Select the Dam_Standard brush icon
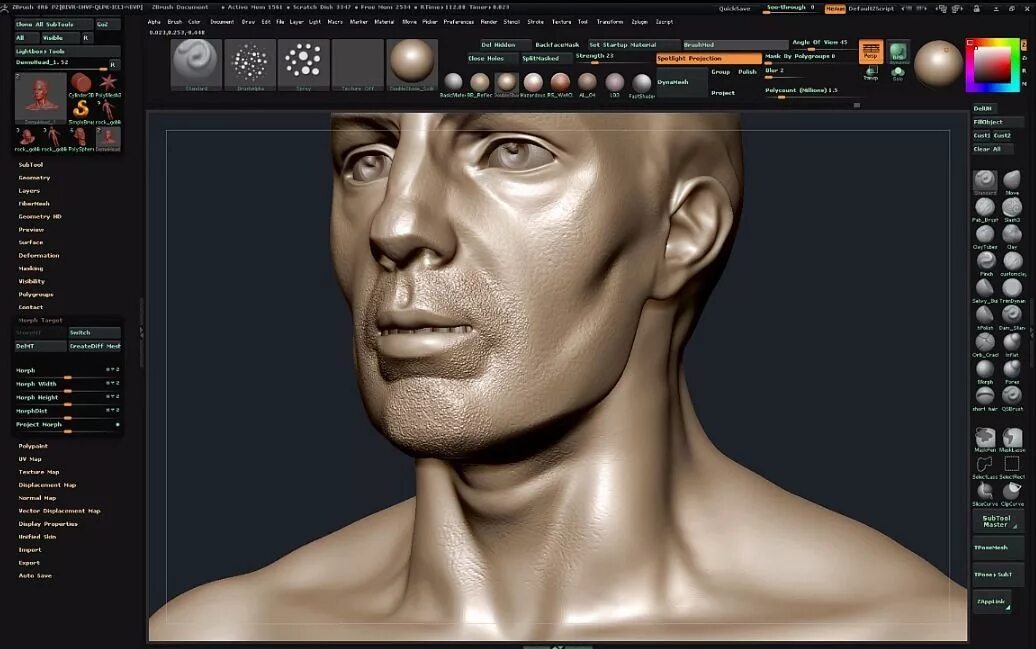The image size is (1036, 649). pos(1012,315)
